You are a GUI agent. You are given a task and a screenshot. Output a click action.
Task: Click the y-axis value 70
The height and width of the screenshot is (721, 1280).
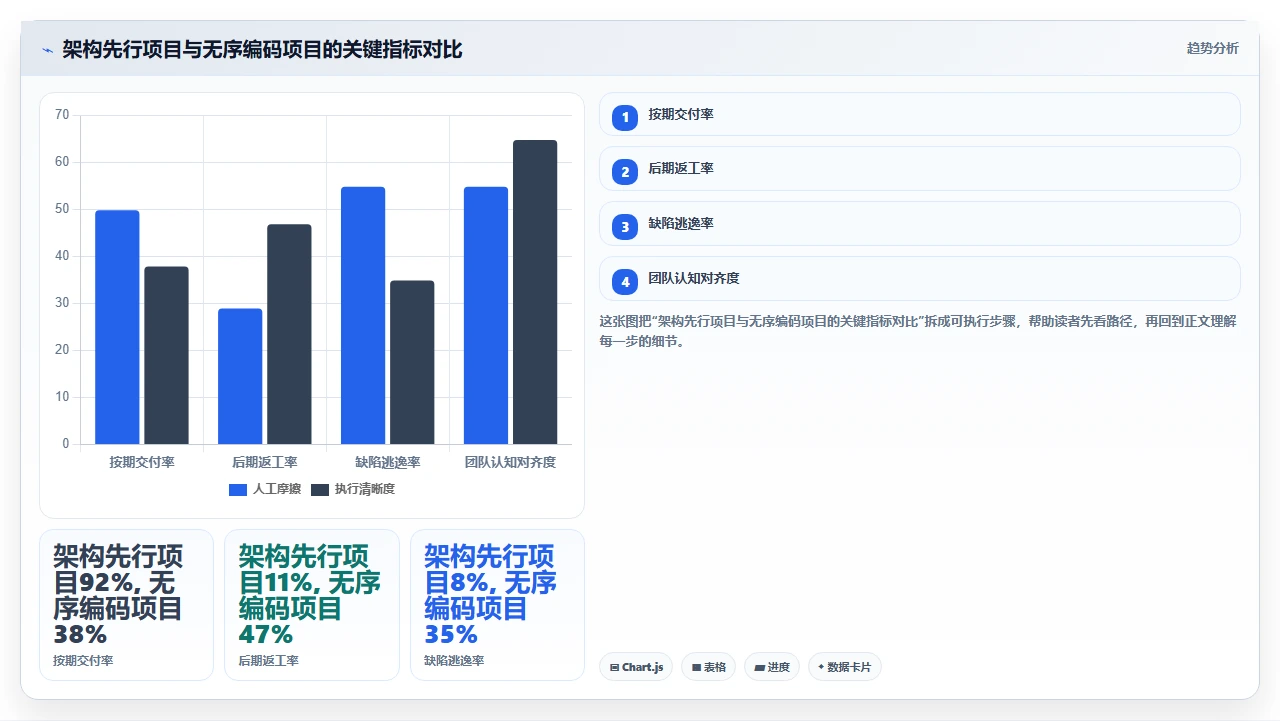[x=62, y=115]
